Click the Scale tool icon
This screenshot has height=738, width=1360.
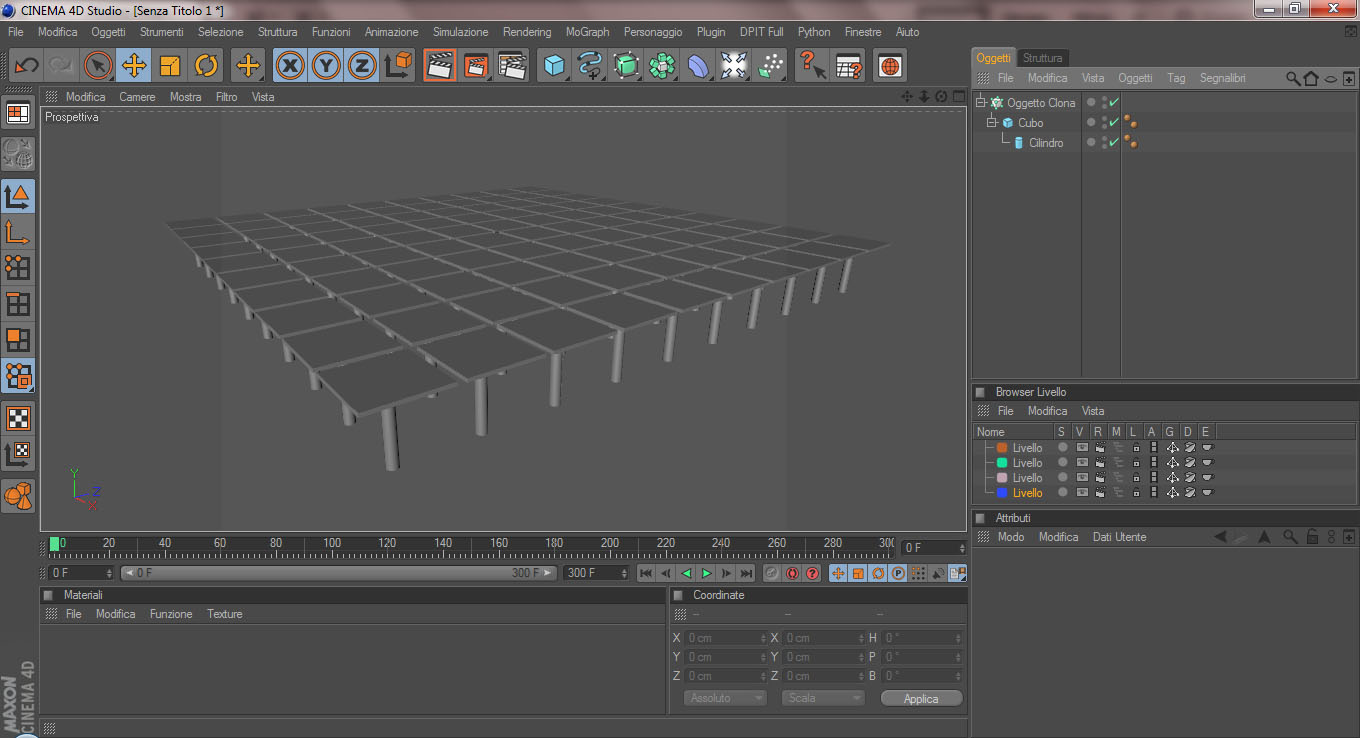170,66
